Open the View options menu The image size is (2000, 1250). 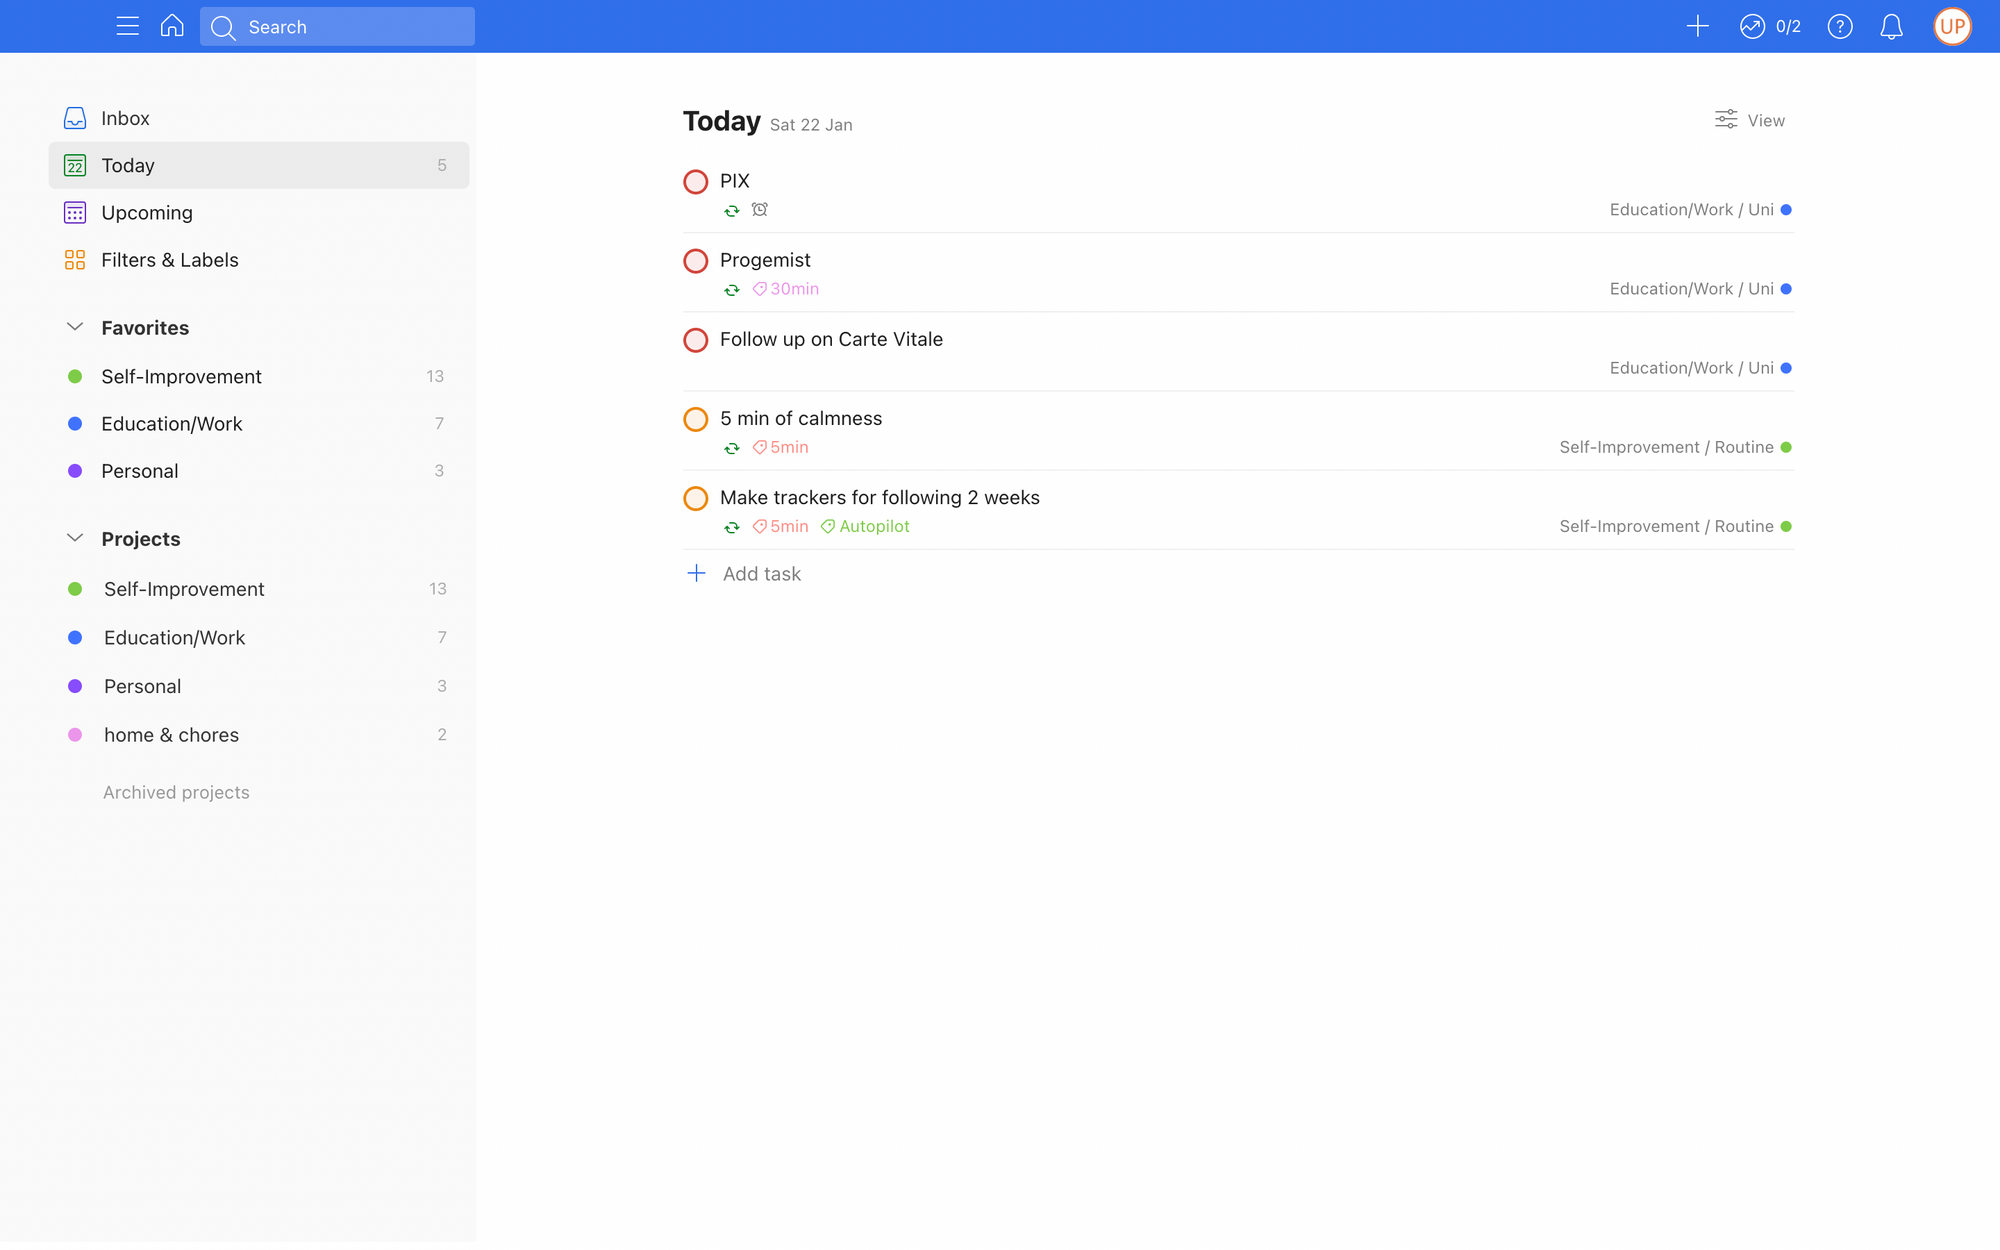(x=1750, y=120)
